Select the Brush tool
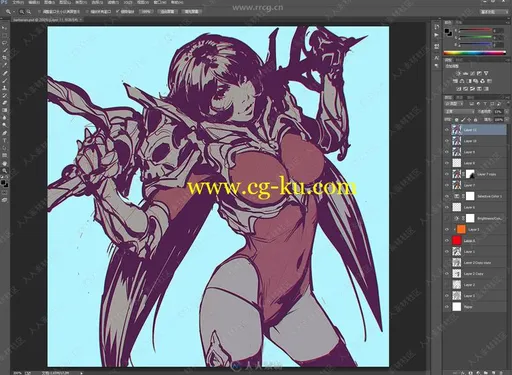The image size is (512, 375). (4, 80)
